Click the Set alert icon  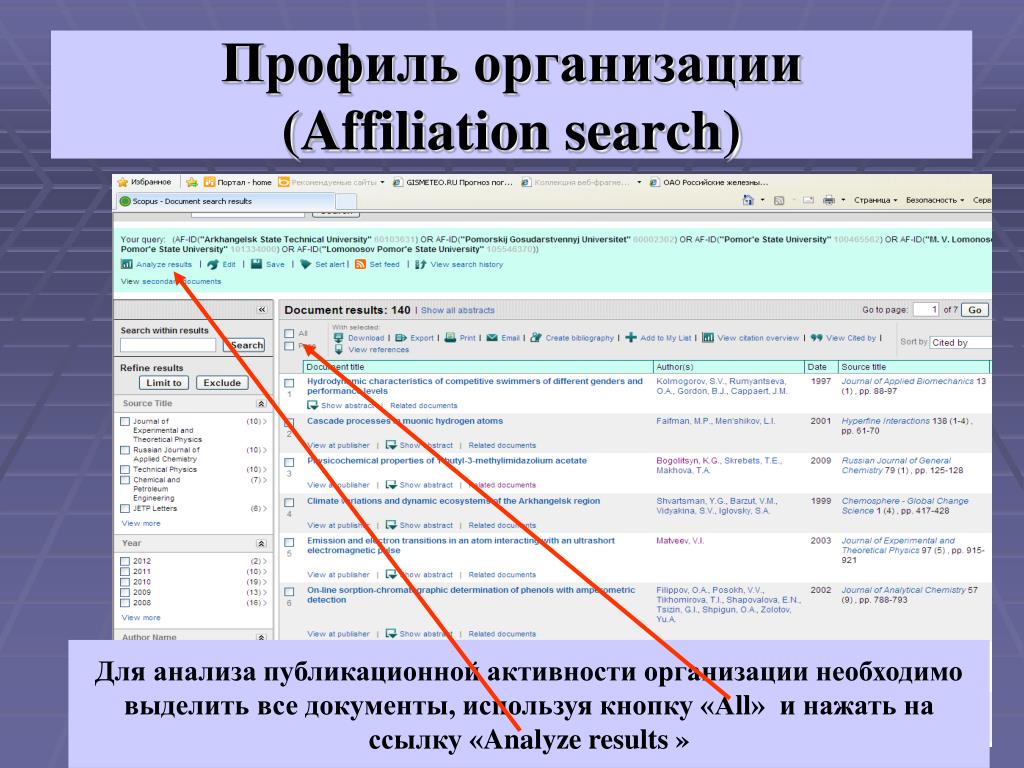(x=305, y=264)
